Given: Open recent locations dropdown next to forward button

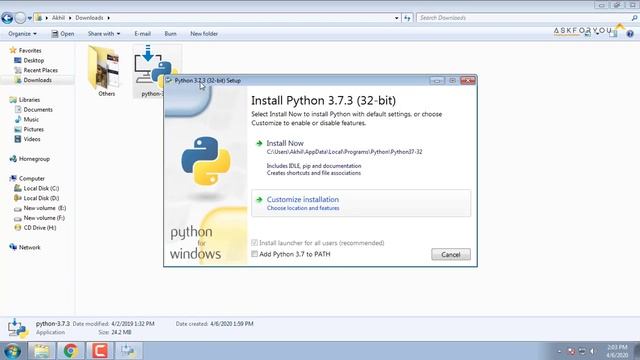Looking at the screenshot, I should pos(30,18).
